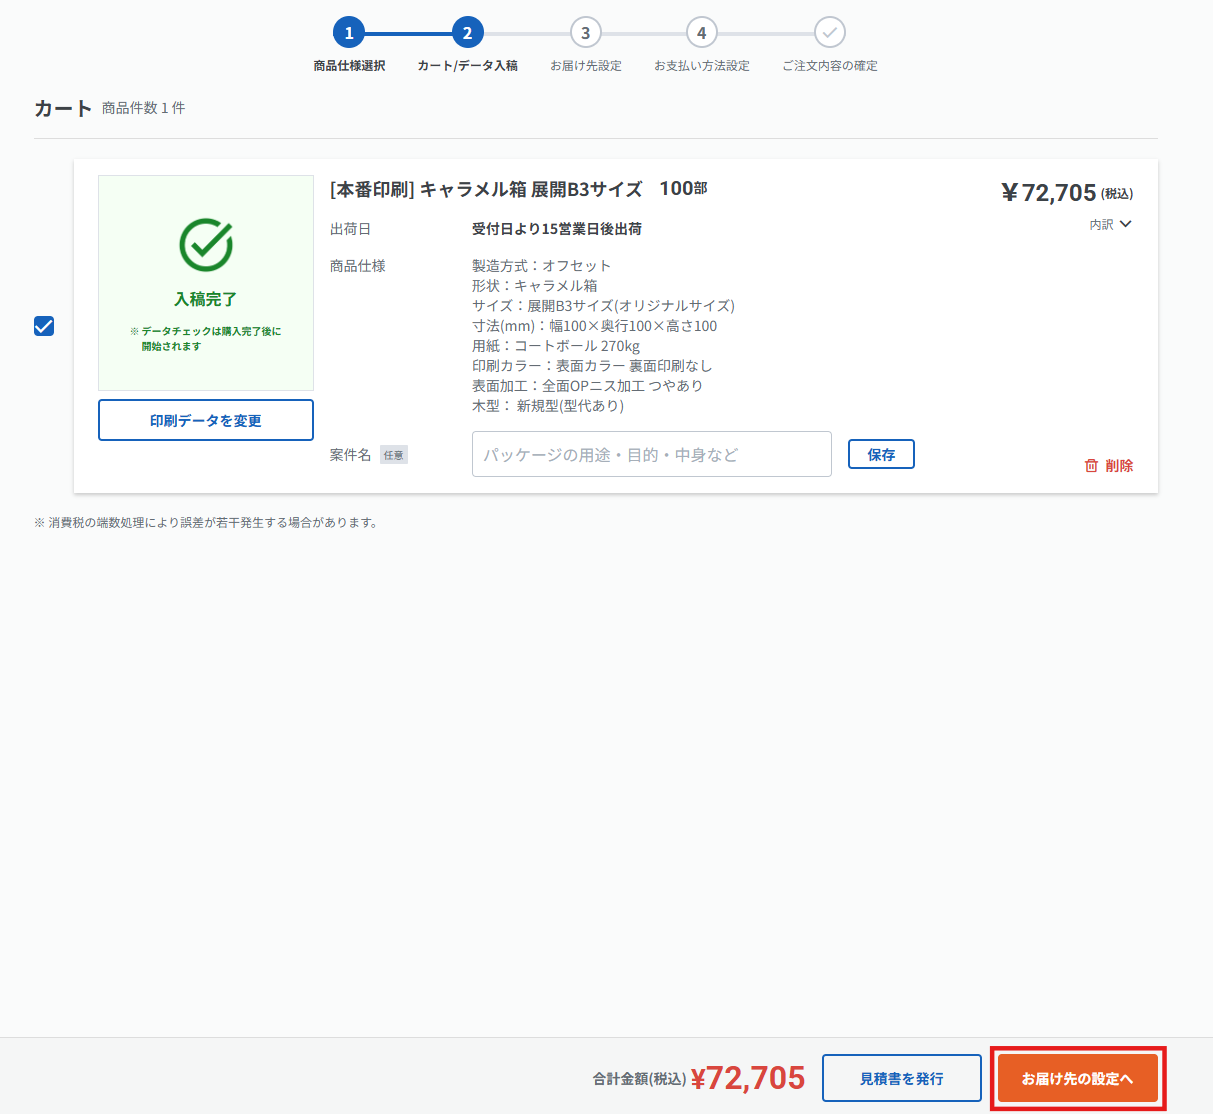Click step 3 circle お届け先設定
Viewport: 1213px width, 1114px height.
(585, 33)
